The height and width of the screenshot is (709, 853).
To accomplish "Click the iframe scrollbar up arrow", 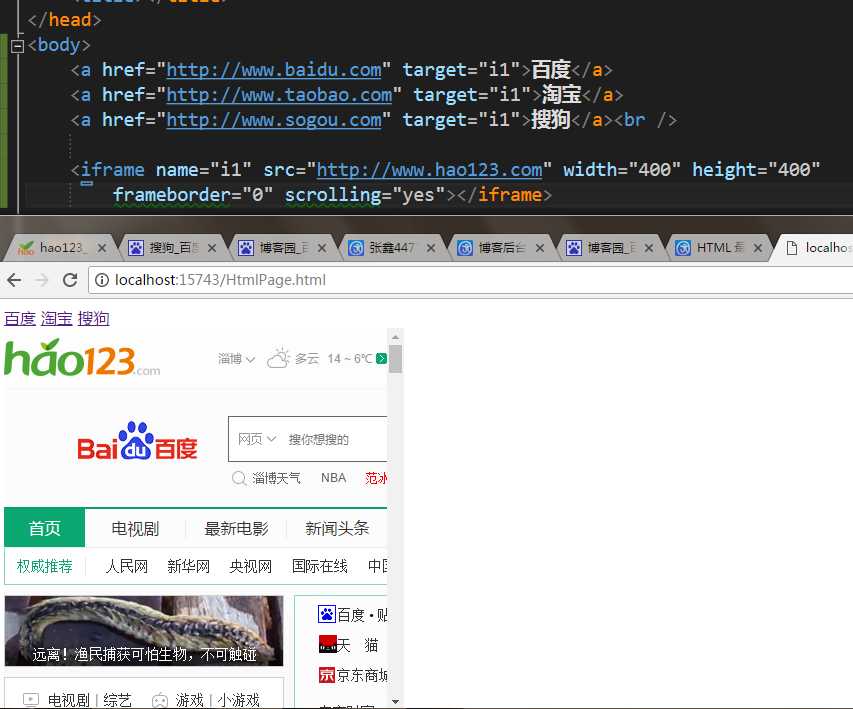I will tap(395, 337).
